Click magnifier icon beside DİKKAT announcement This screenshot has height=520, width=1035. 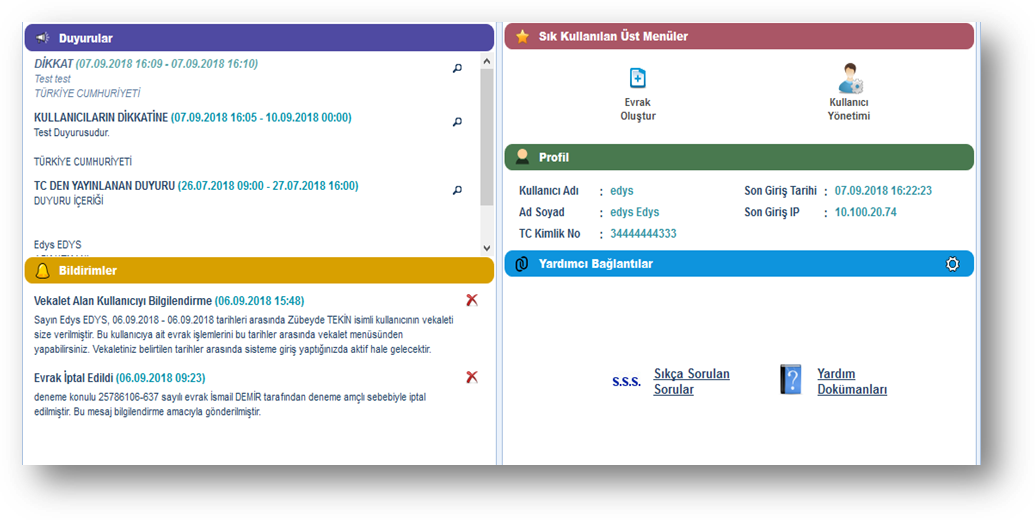[458, 69]
